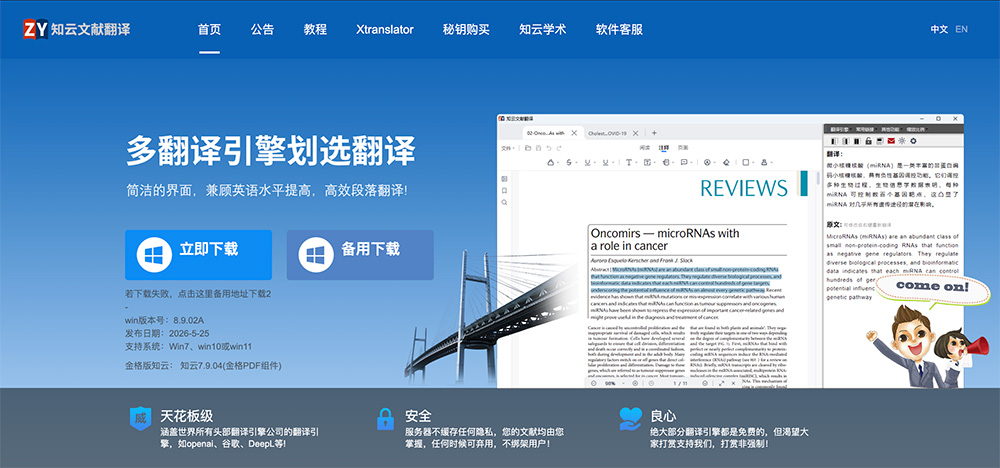Open the 秘钥购买 page
The image size is (1000, 468).
[466, 29]
